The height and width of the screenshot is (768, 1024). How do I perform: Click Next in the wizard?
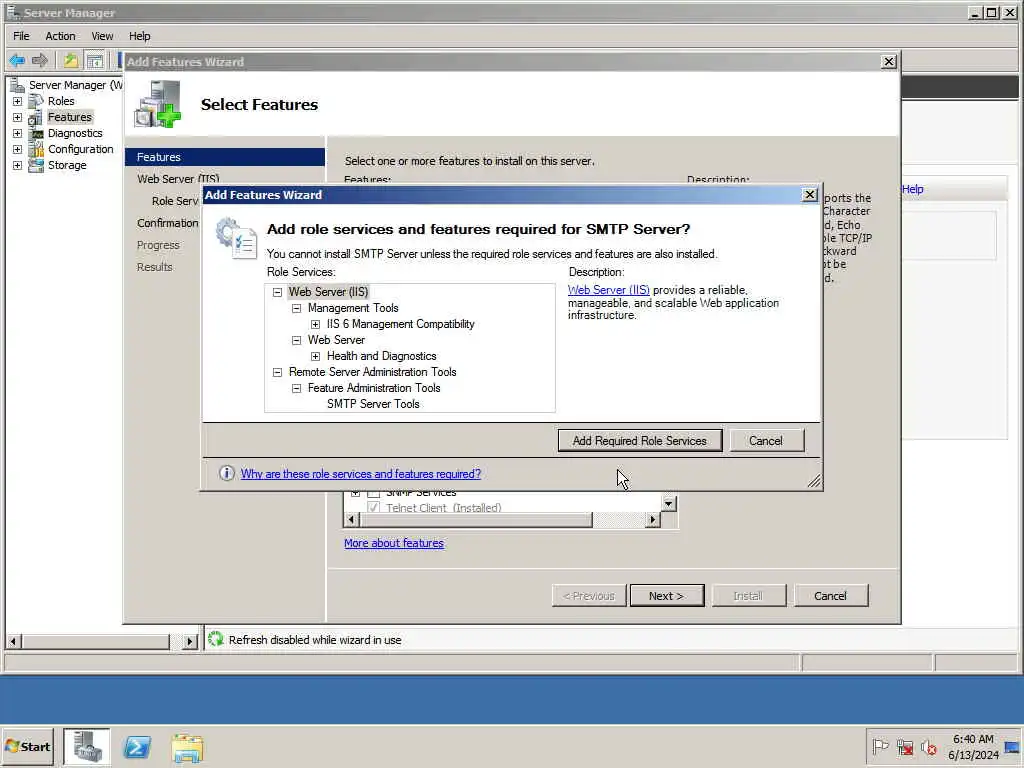(667, 596)
